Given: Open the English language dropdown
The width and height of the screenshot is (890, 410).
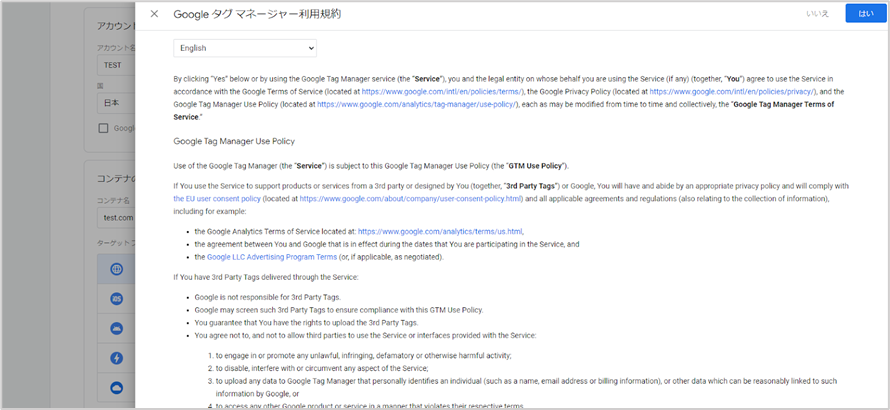Looking at the screenshot, I should tap(245, 48).
